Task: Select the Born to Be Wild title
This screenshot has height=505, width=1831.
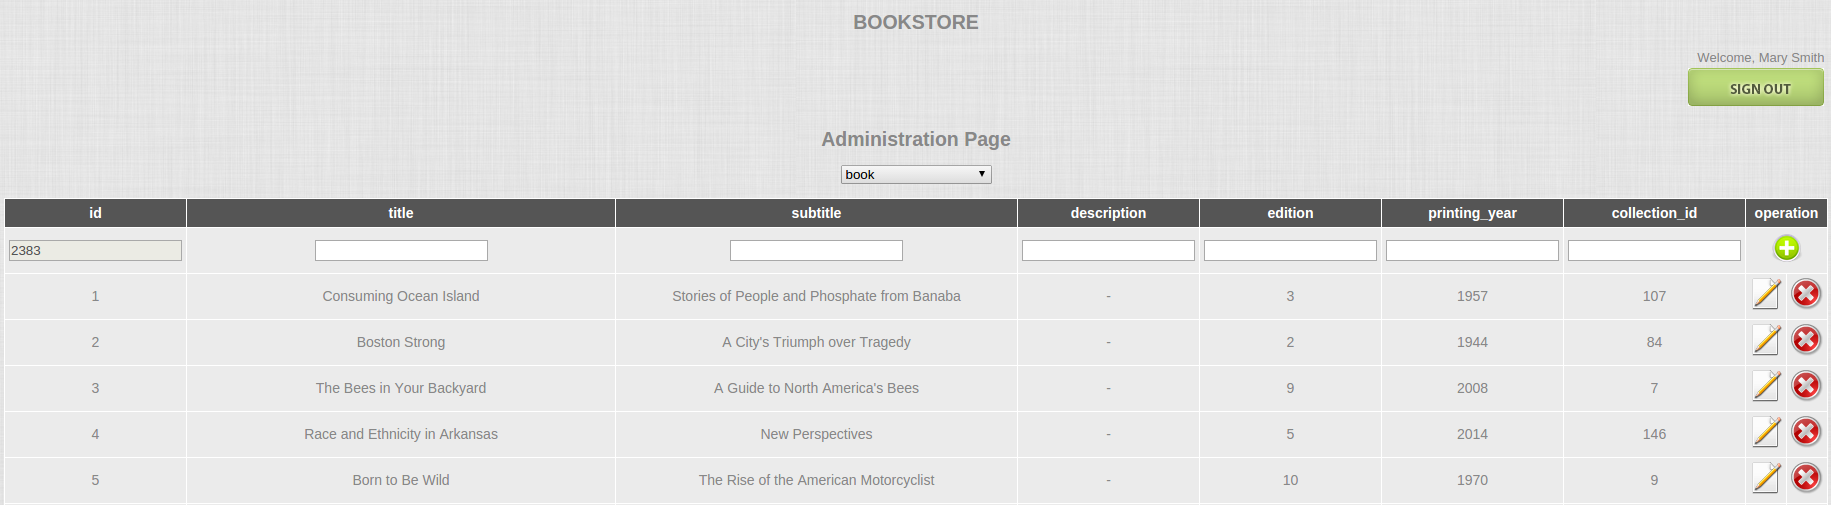Action: [401, 480]
